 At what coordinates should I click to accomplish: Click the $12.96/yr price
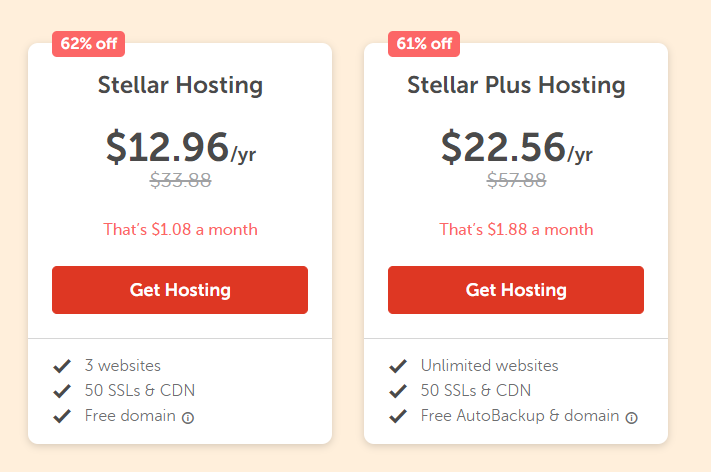pyautogui.click(x=181, y=147)
